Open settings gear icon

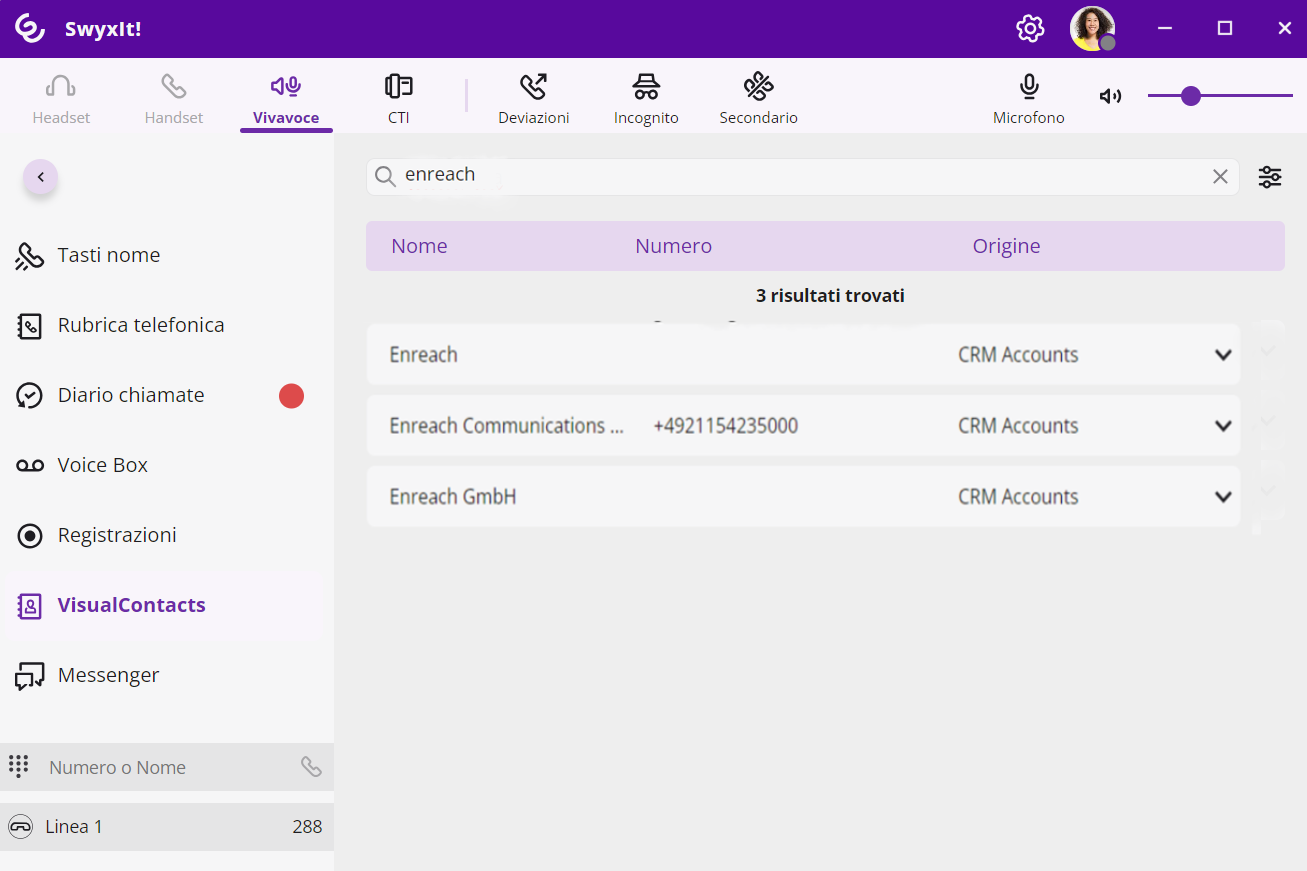coord(1030,28)
